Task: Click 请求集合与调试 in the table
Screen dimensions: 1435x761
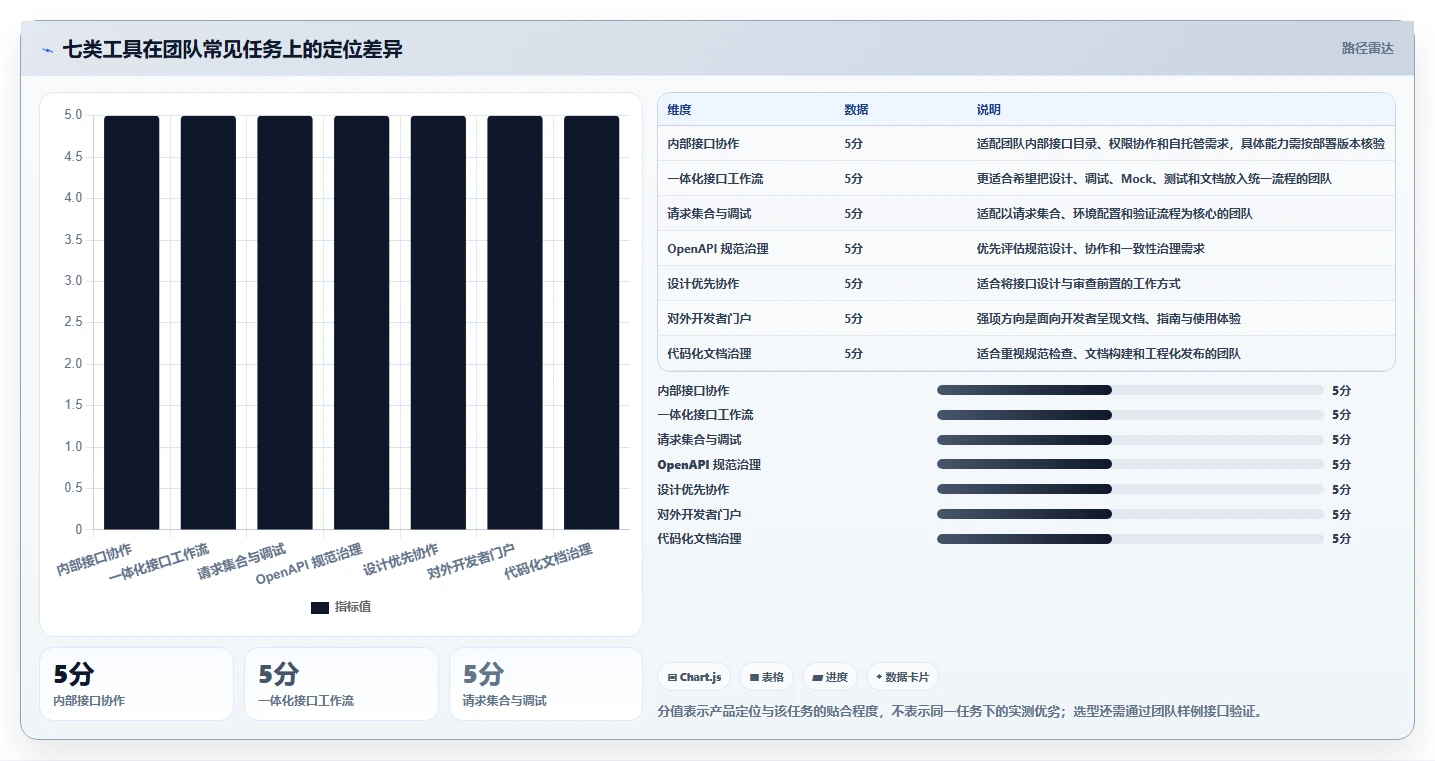Action: click(x=709, y=214)
